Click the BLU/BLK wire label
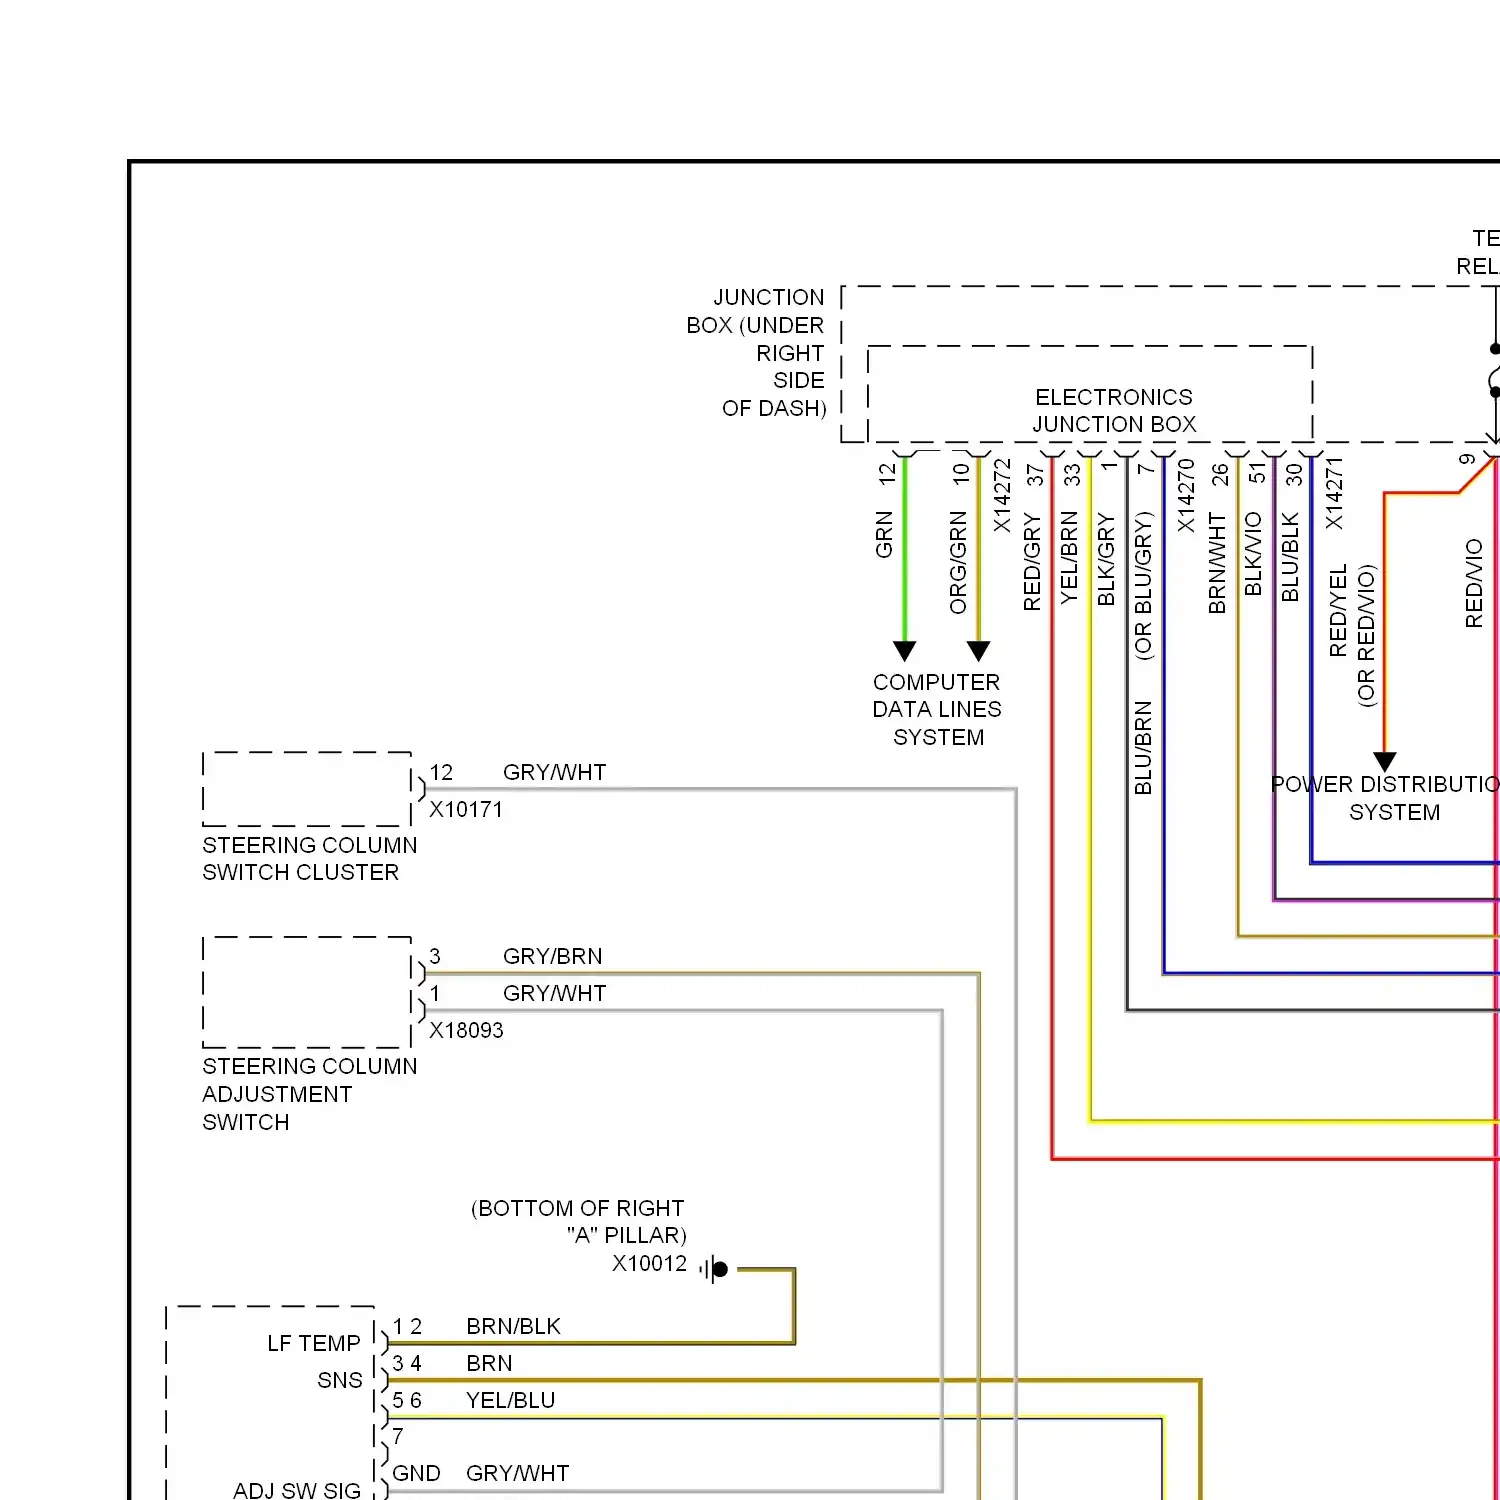 1291,558
